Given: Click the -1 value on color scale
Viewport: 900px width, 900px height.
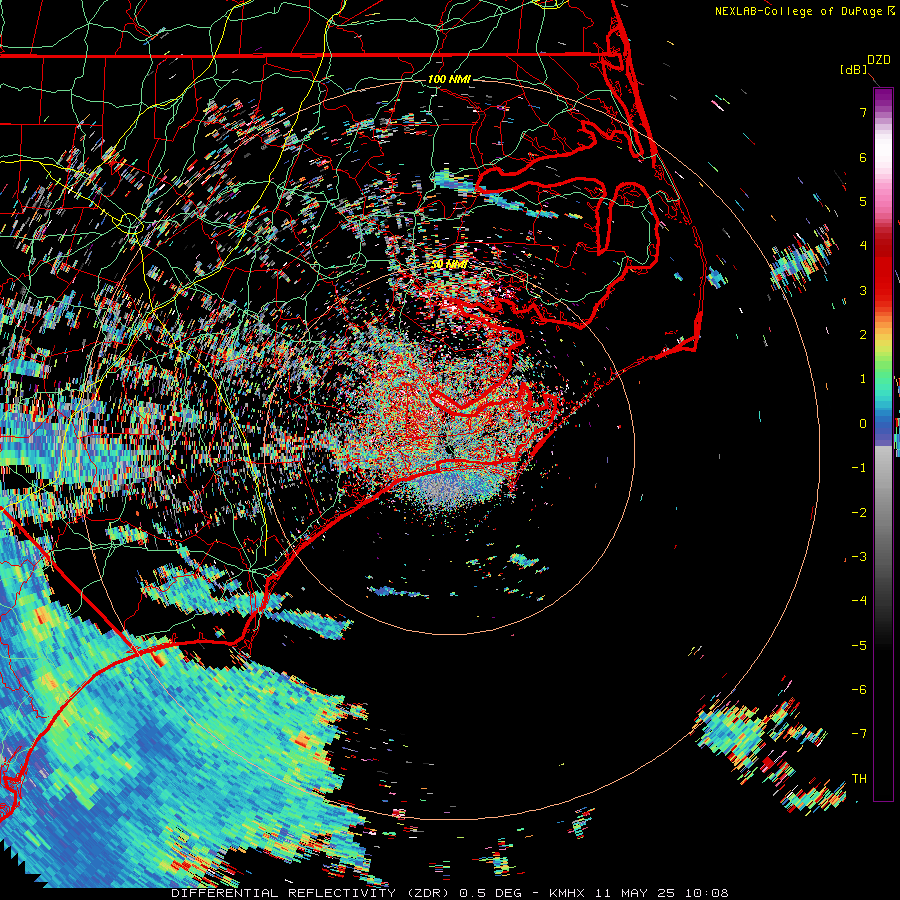Looking at the screenshot, I should pos(859,468).
